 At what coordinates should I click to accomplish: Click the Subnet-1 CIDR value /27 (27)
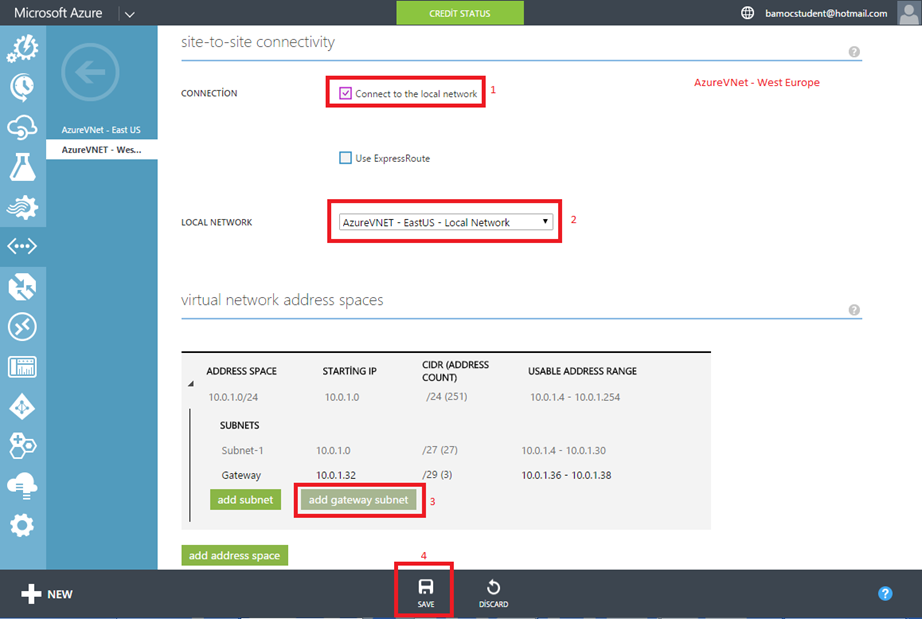click(x=439, y=450)
